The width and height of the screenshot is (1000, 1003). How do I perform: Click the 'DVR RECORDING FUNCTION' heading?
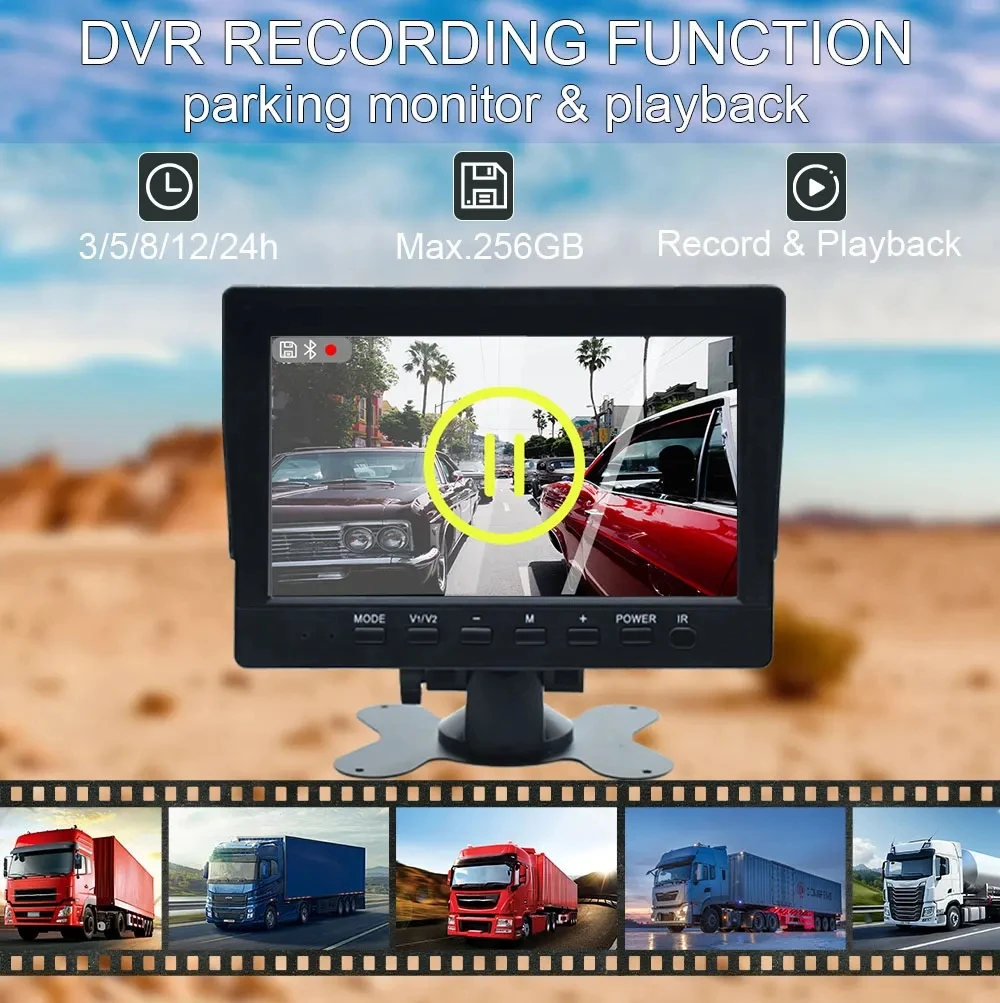coord(496,43)
